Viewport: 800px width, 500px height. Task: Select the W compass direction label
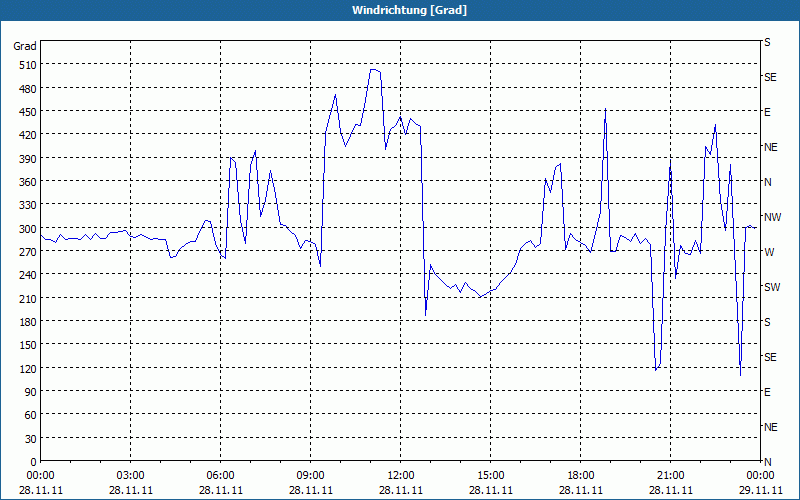pos(769,252)
